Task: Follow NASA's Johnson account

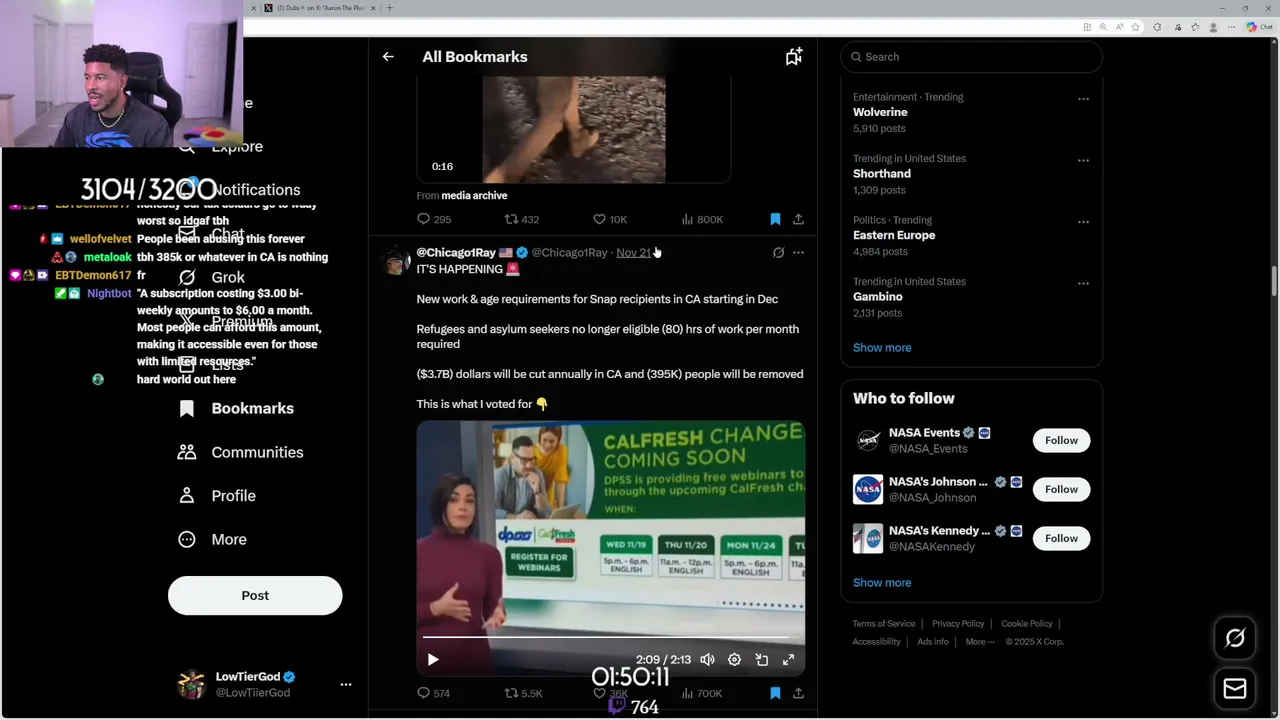Action: pyautogui.click(x=1061, y=489)
